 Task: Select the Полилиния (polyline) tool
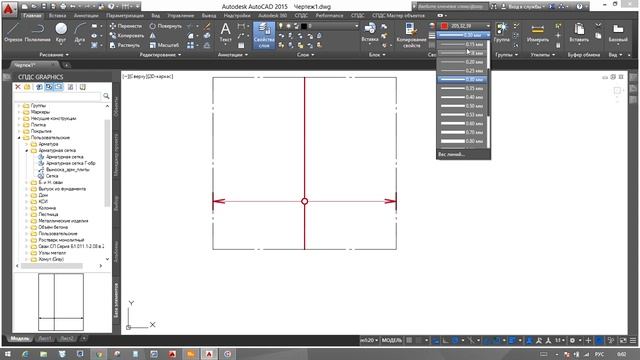[38, 32]
